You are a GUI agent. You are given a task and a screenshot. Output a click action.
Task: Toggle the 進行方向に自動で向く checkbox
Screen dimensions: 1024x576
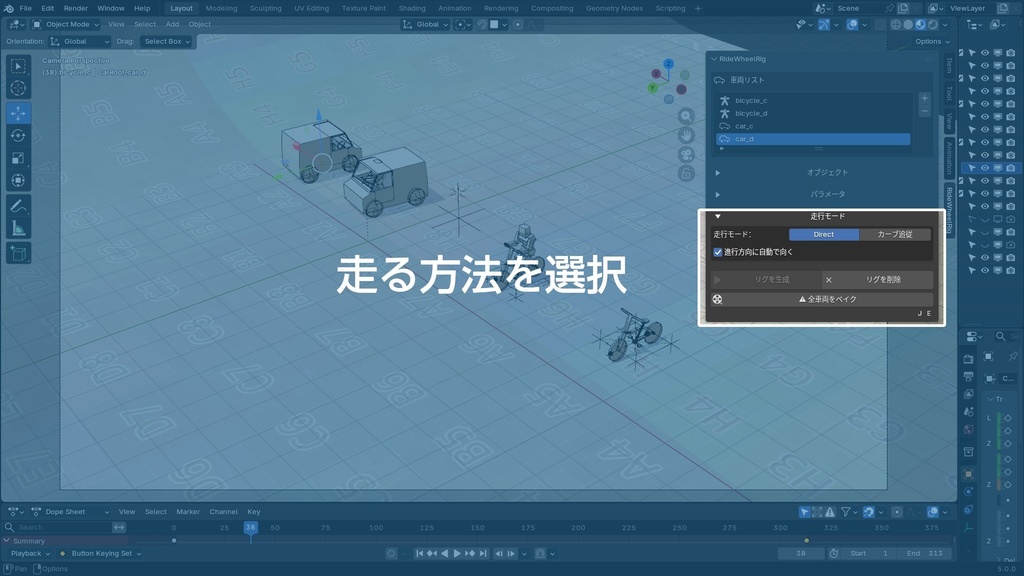coord(718,251)
